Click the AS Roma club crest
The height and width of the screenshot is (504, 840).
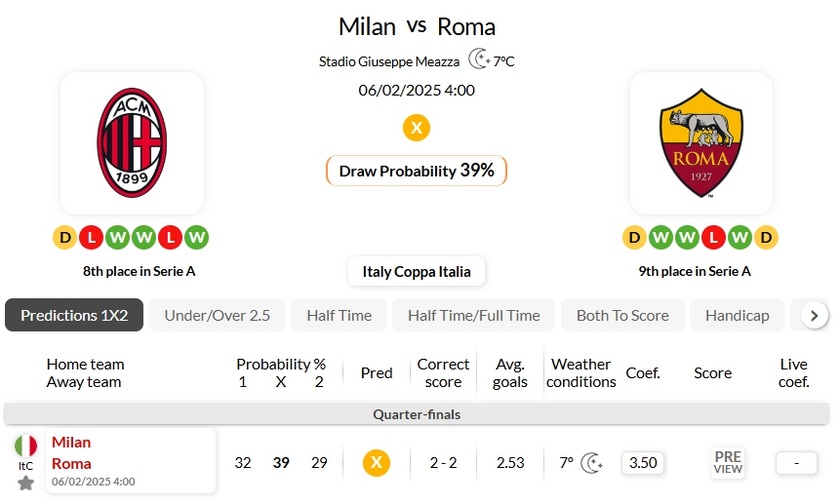pos(701,142)
